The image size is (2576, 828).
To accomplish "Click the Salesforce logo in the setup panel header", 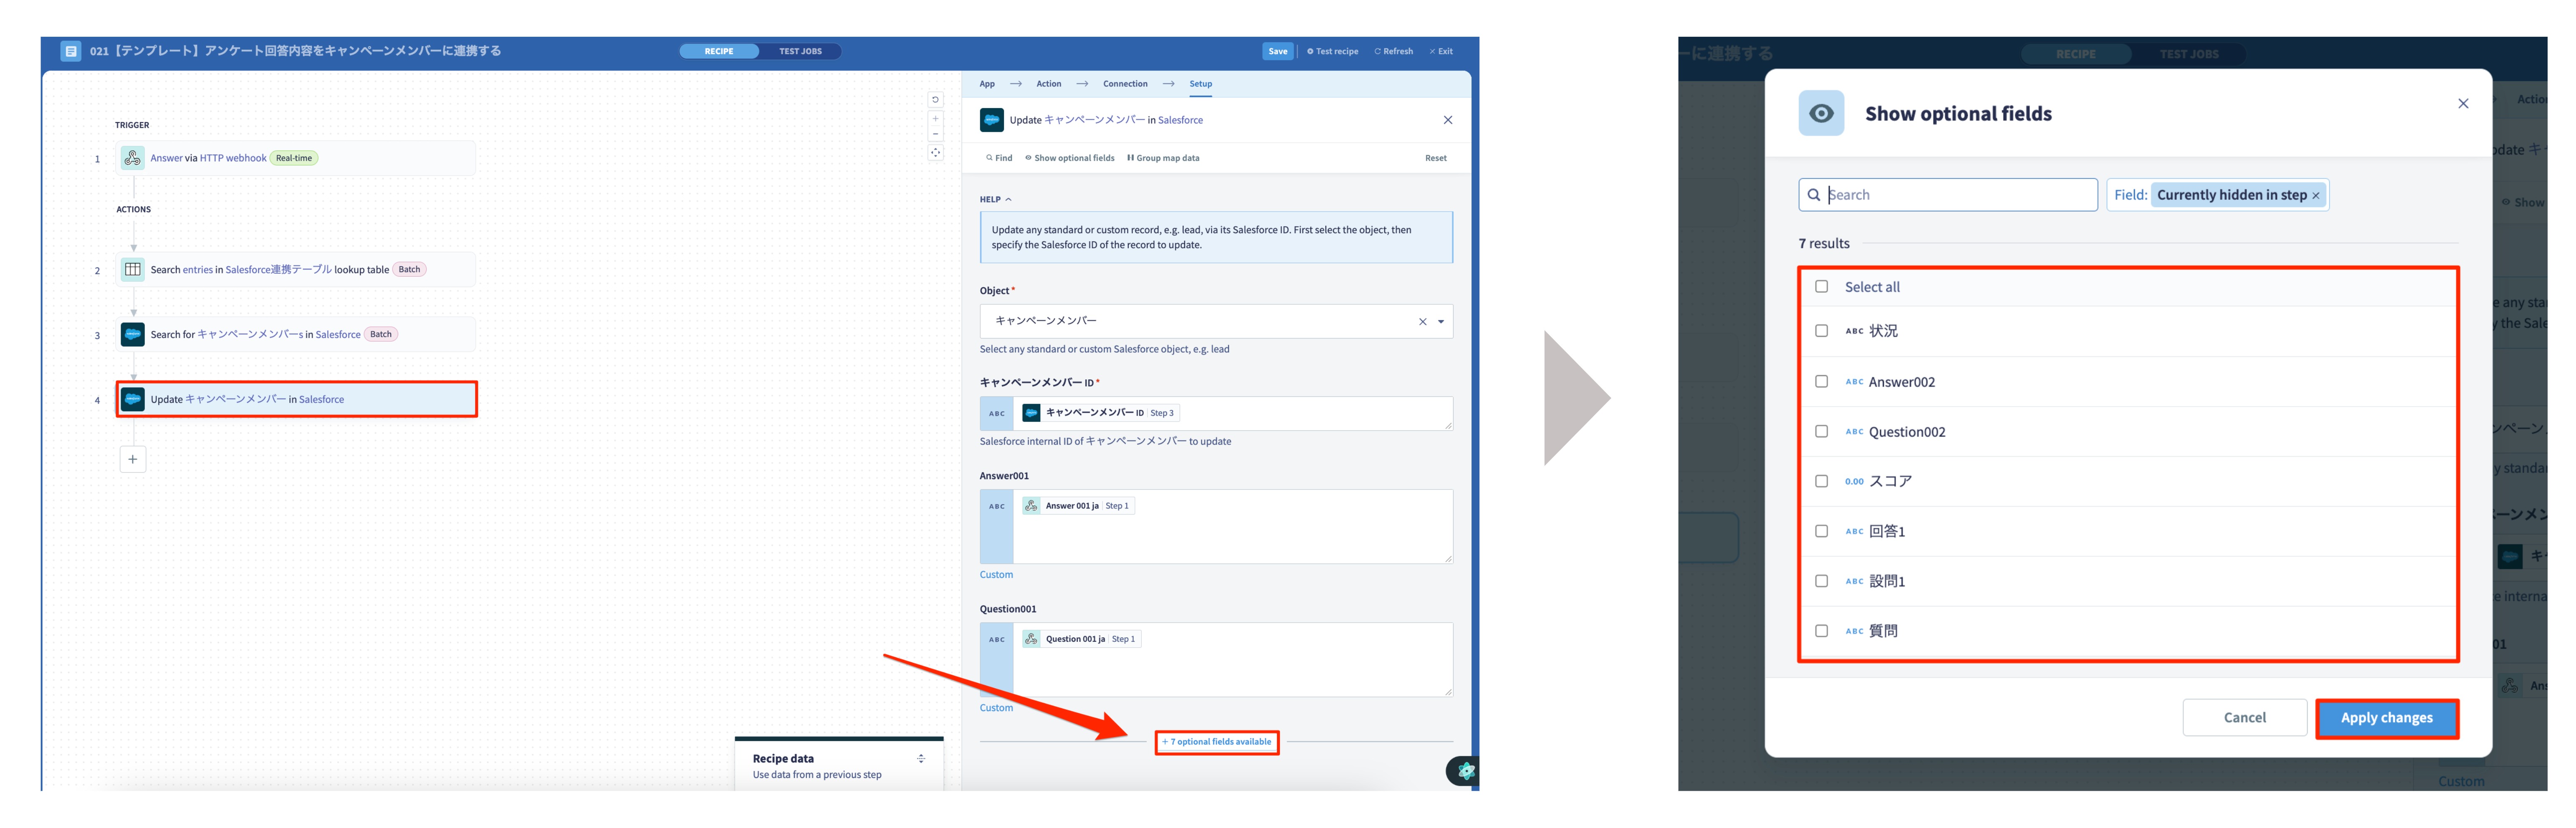I will click(x=991, y=120).
